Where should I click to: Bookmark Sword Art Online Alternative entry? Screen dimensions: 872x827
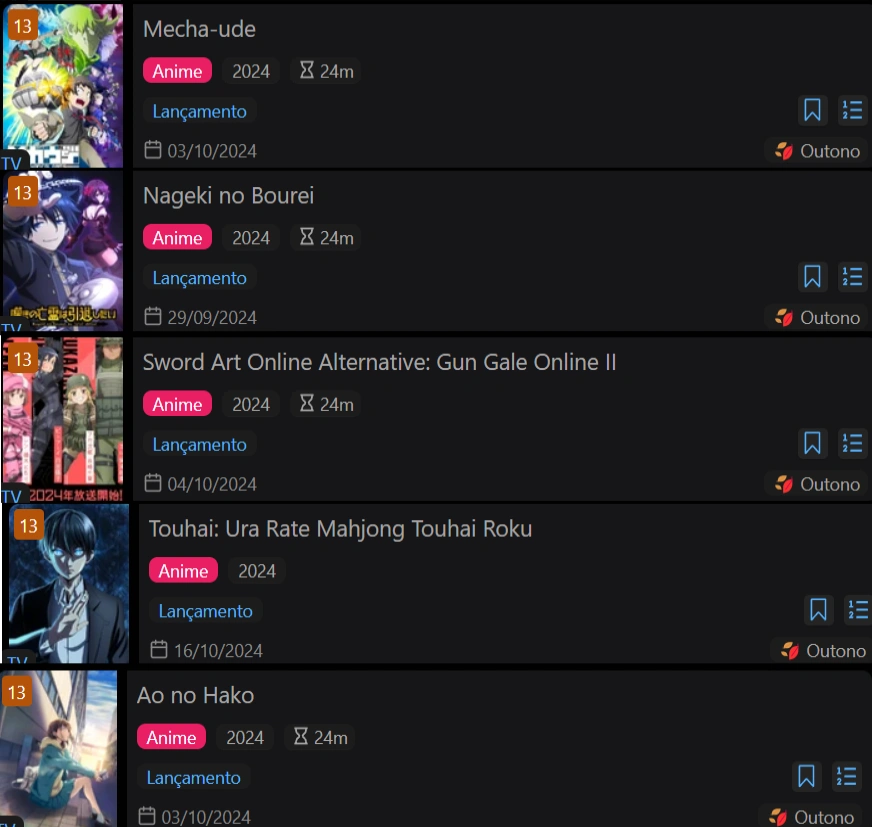(x=812, y=443)
